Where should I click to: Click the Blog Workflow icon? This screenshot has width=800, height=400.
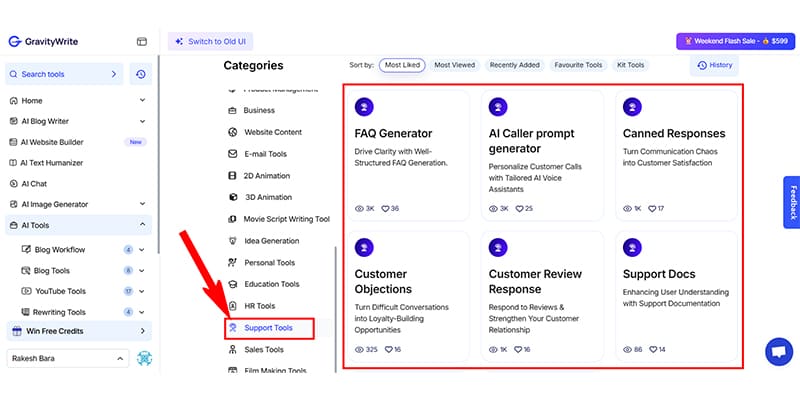click(26, 249)
